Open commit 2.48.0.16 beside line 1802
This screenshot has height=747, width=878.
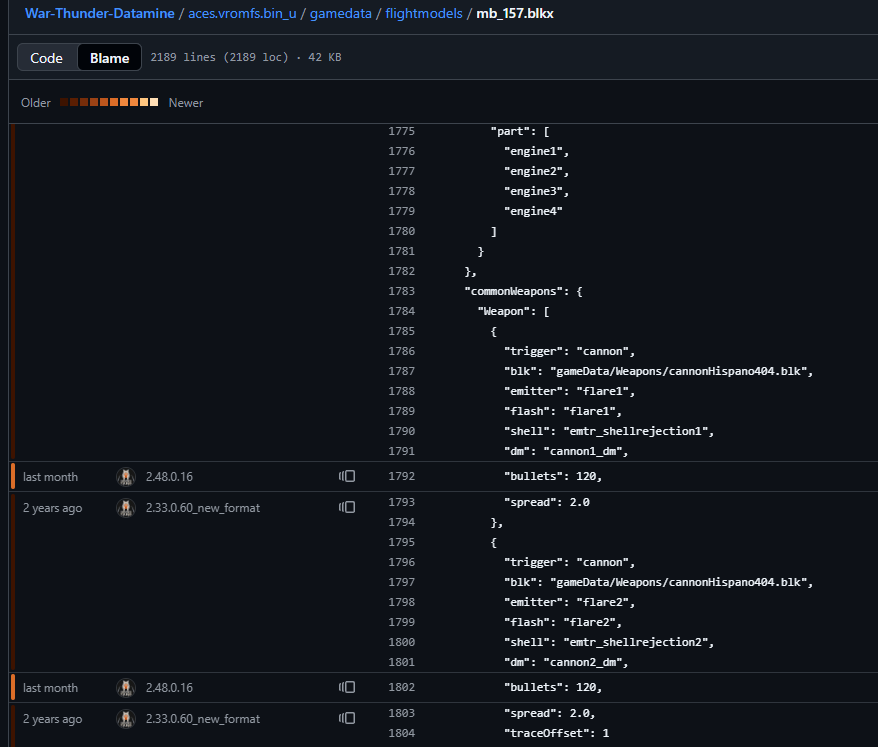coord(169,688)
